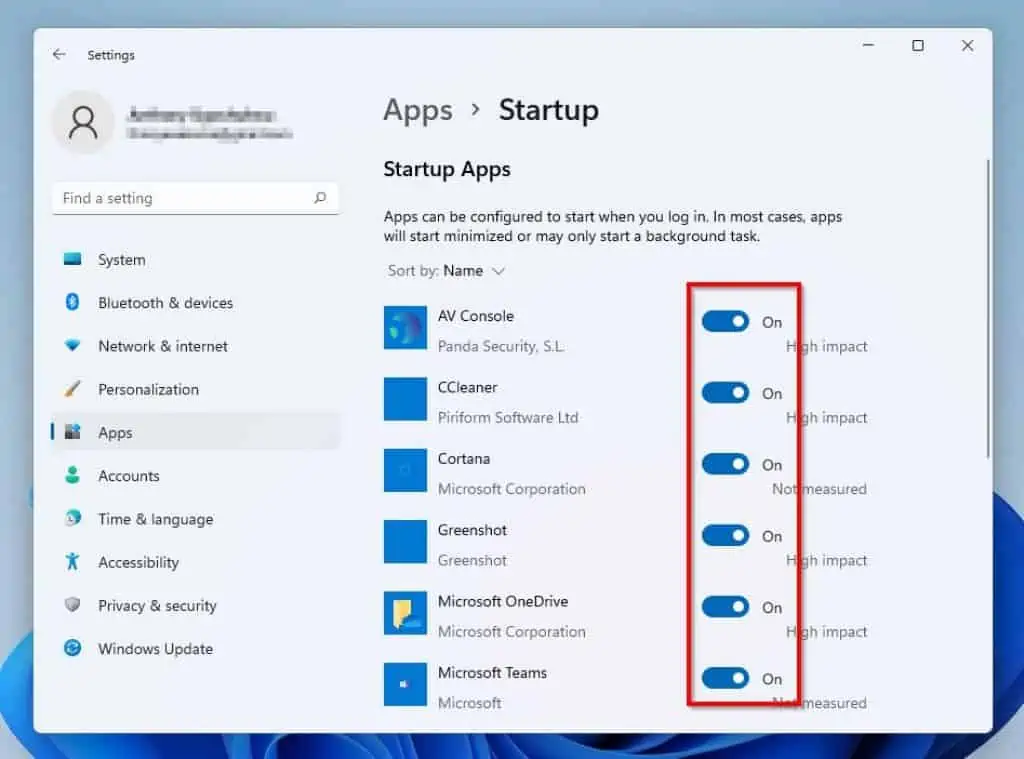Select Privacy & security

click(x=157, y=605)
